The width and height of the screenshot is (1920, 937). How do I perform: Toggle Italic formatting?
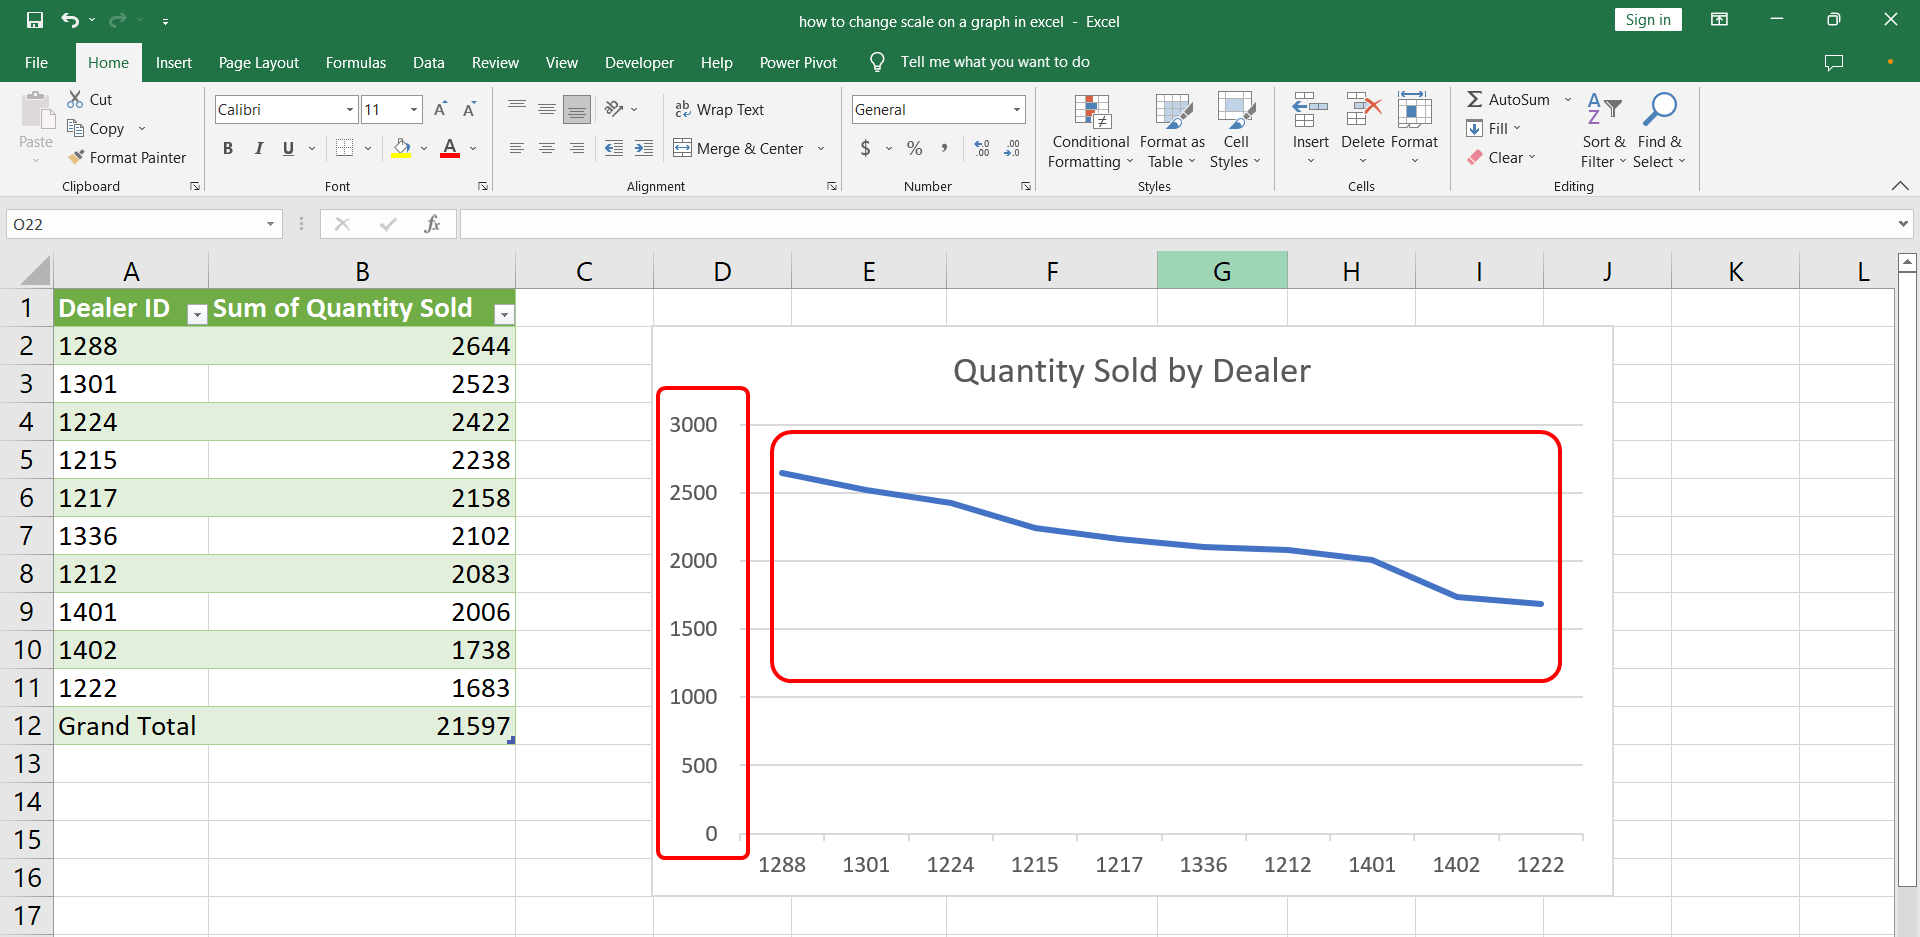[x=258, y=148]
